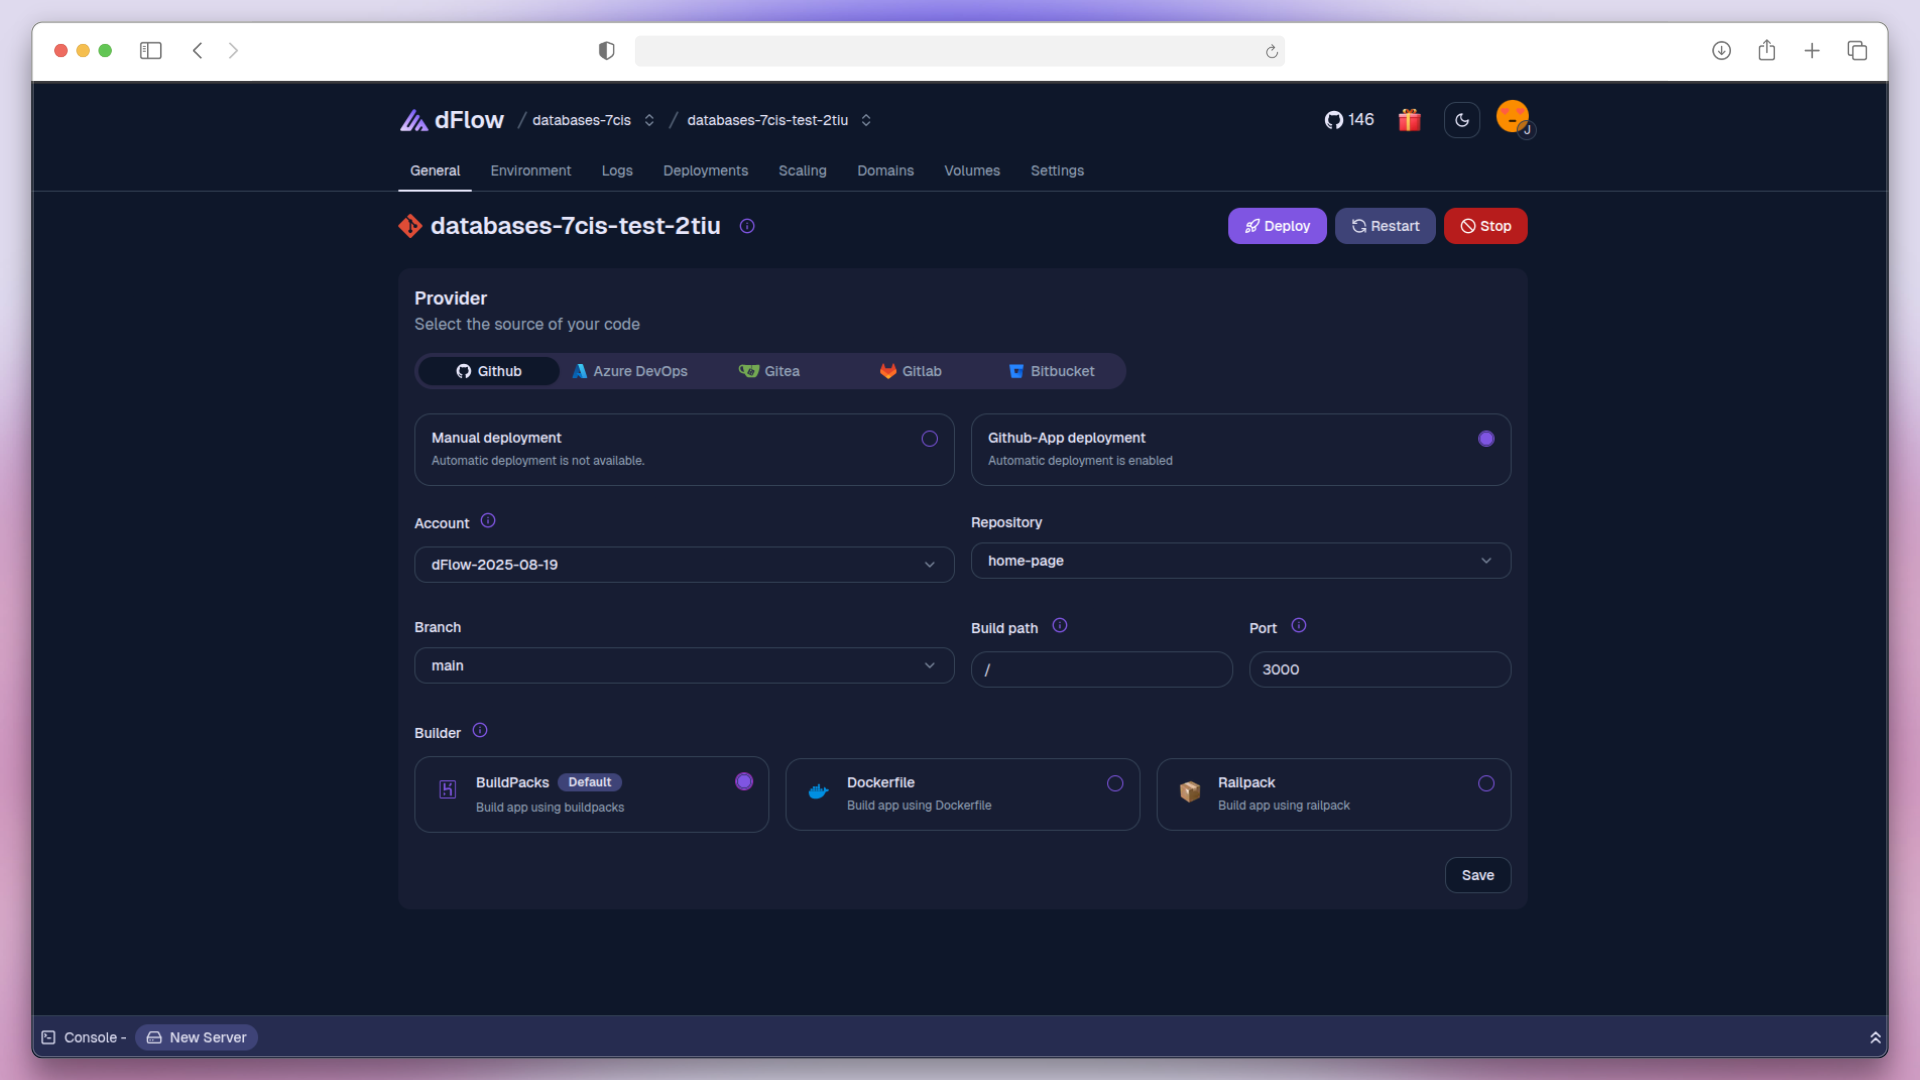
Task: Click info icon beside service title
Action: point(747,226)
